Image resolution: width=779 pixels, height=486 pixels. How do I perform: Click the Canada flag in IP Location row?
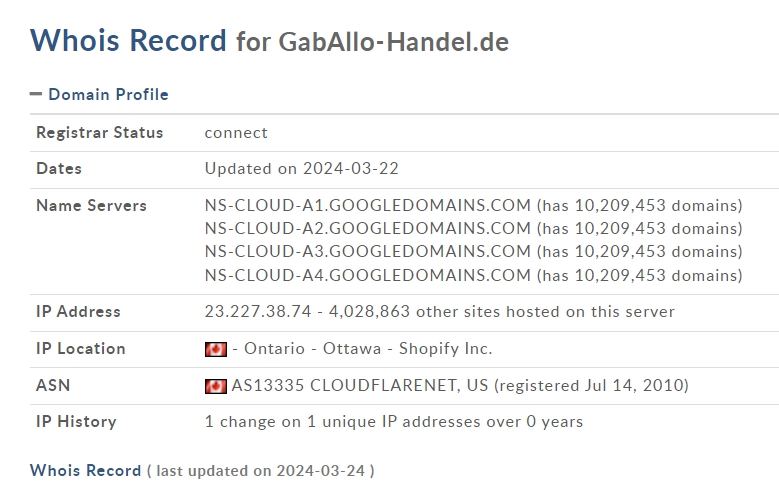[x=216, y=349]
